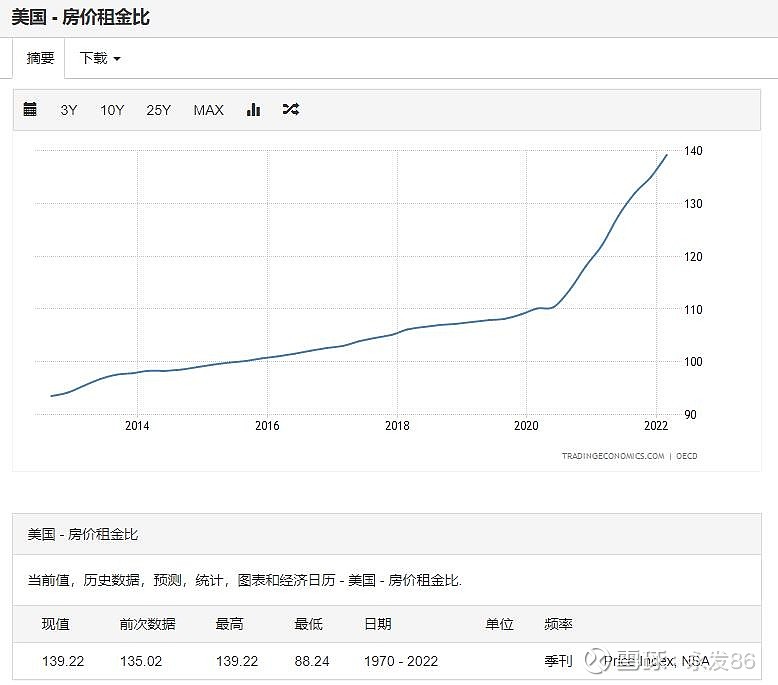778x685 pixels.
Task: Click the 130 y-axis label
Action: point(693,204)
